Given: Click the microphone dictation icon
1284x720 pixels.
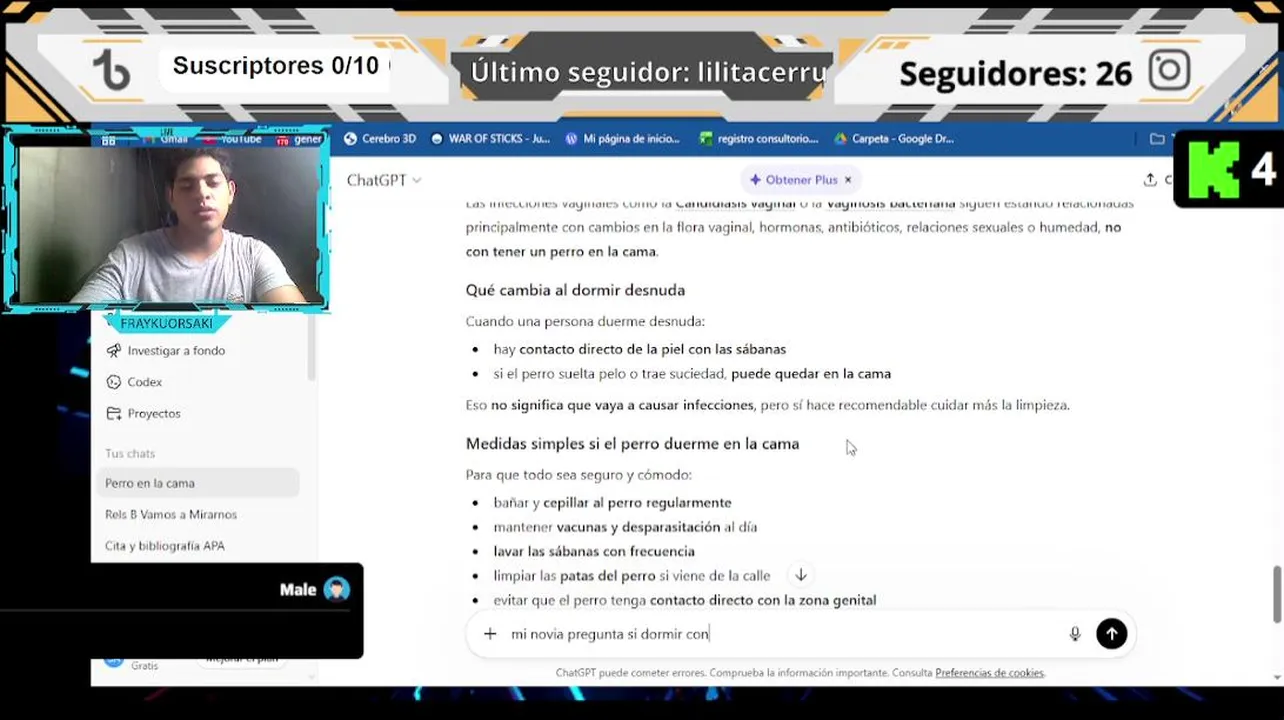Looking at the screenshot, I should pyautogui.click(x=1075, y=634).
